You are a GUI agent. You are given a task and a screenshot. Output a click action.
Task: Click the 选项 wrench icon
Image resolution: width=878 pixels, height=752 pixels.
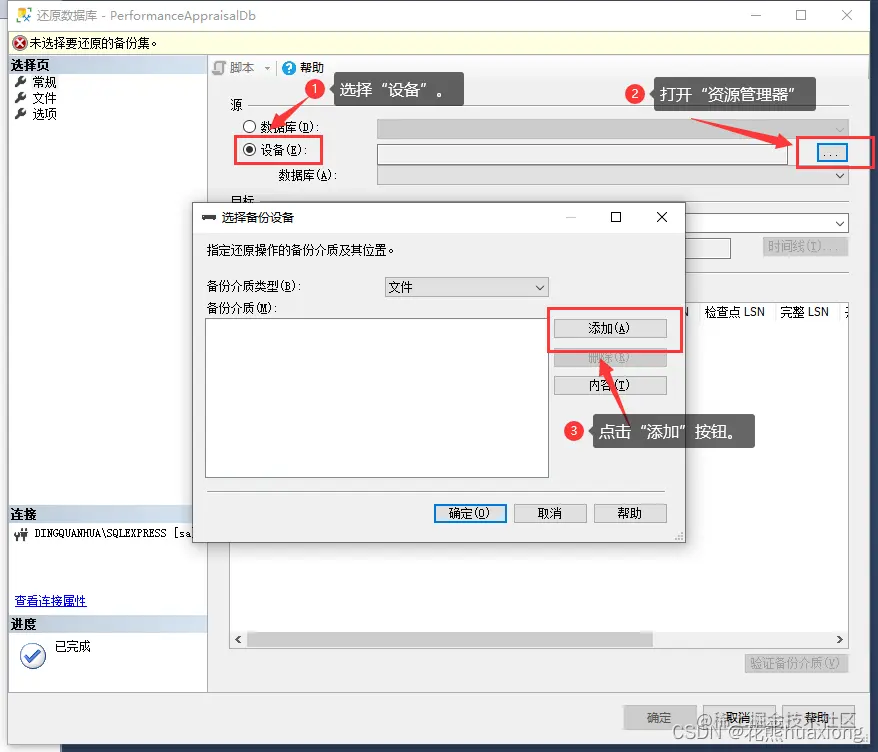click(x=21, y=113)
